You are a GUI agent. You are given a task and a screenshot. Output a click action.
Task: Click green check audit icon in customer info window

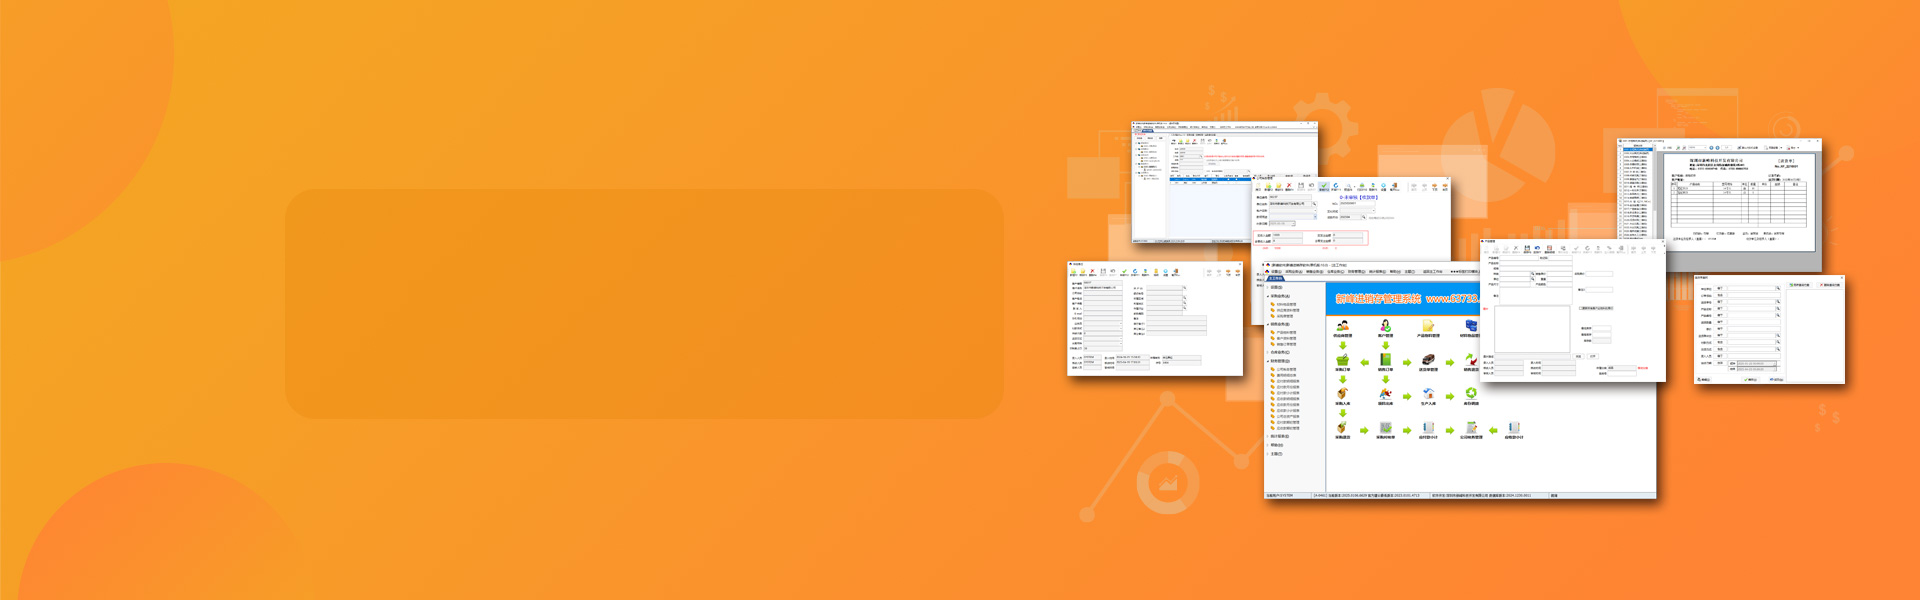[1124, 271]
